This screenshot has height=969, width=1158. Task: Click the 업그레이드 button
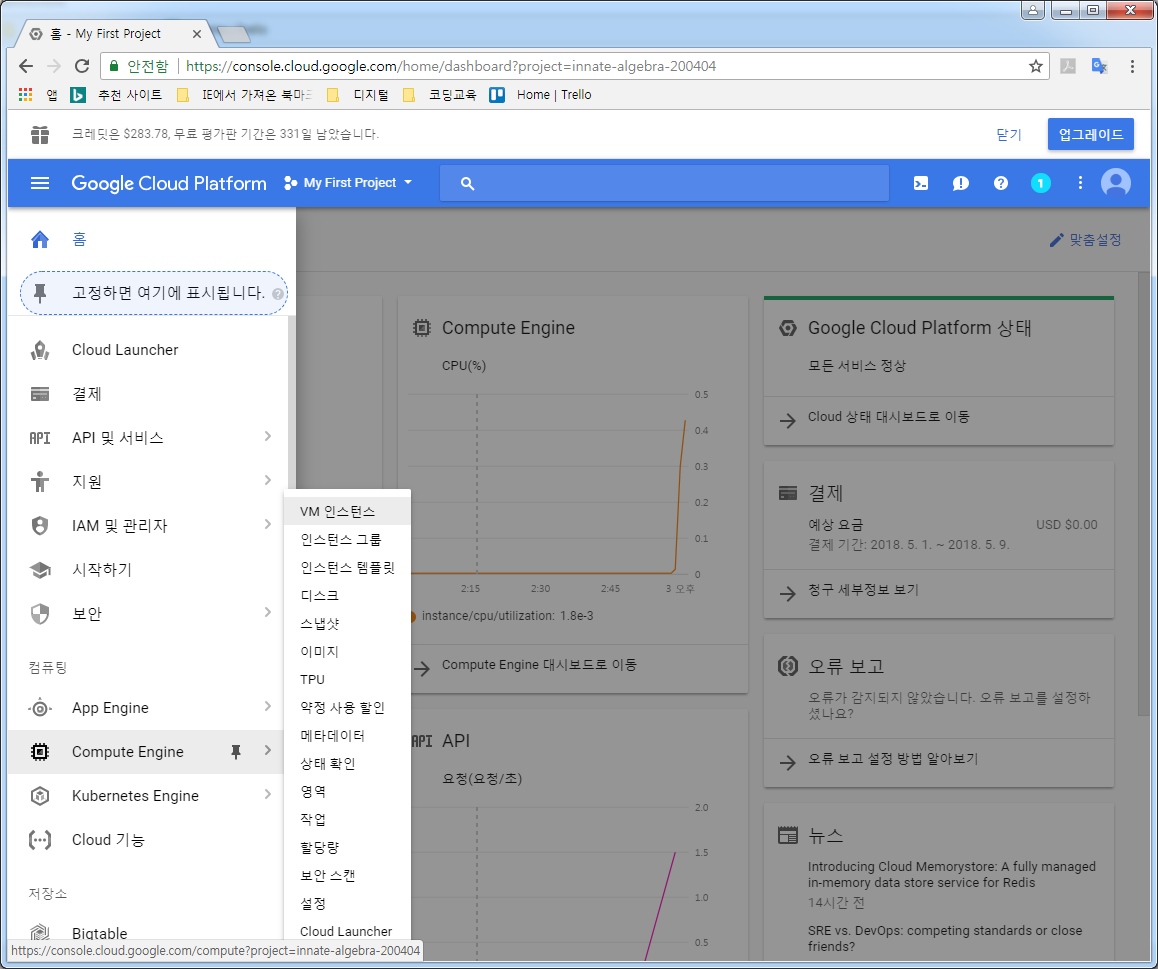(x=1090, y=134)
